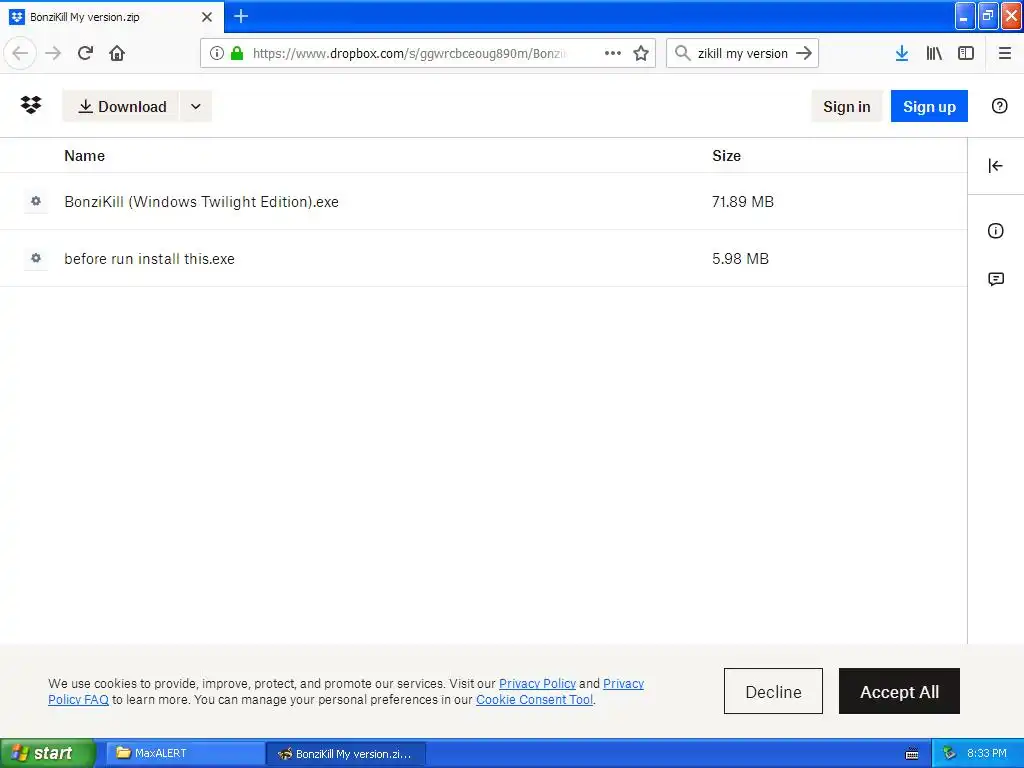Click the Dropbox logo icon
Viewport: 1024px width, 768px height.
click(31, 105)
